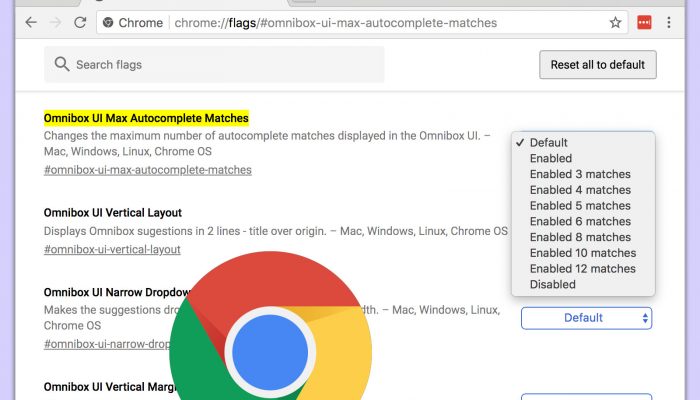Go back with the back arrow
The image size is (700, 400).
coord(31,22)
